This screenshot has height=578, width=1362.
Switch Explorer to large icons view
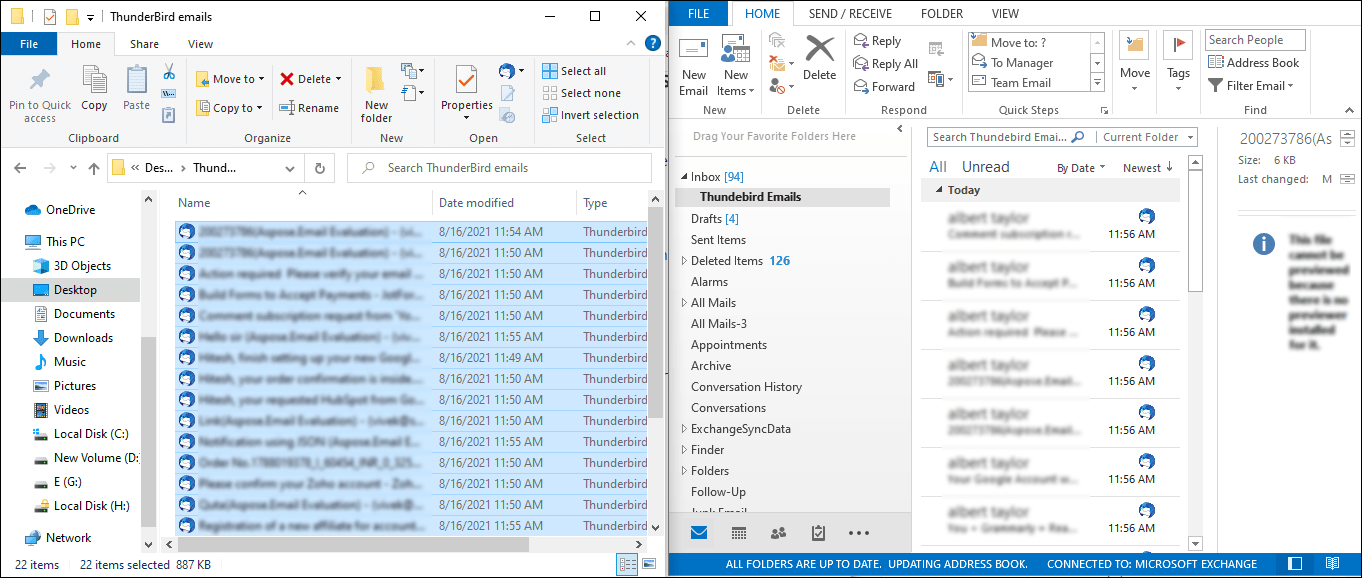(x=651, y=565)
